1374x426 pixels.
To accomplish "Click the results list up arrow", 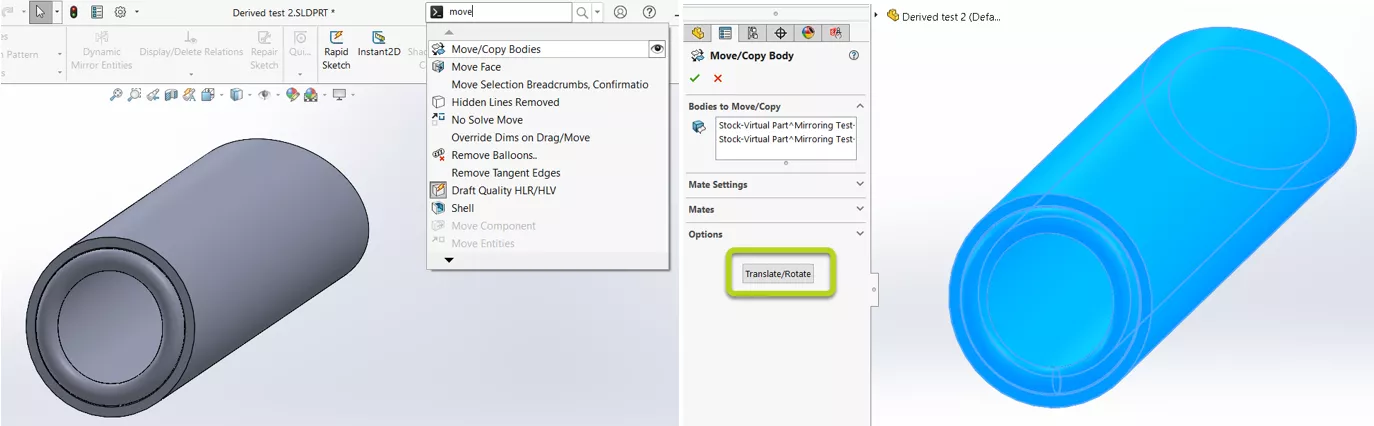I will point(448,33).
